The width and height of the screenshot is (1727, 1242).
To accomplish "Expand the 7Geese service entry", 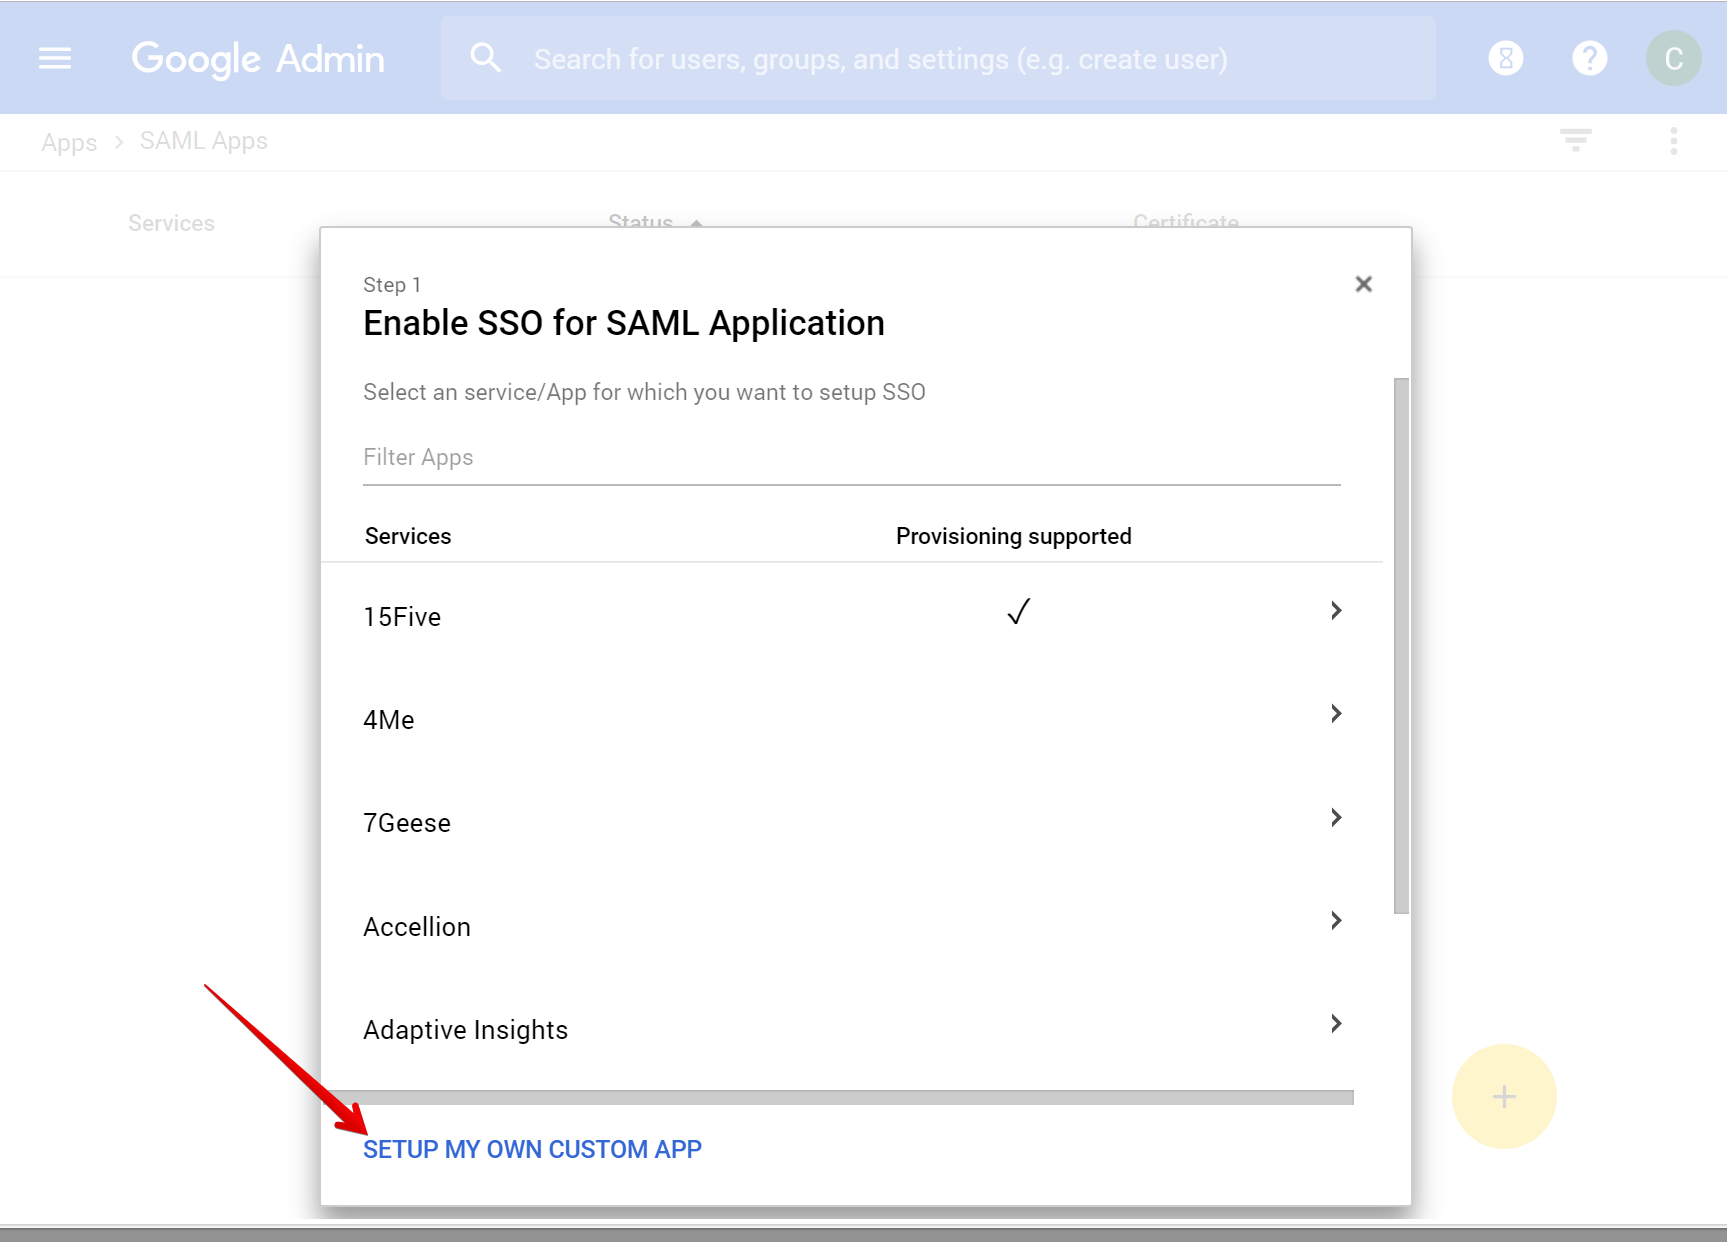I will coord(1334,817).
